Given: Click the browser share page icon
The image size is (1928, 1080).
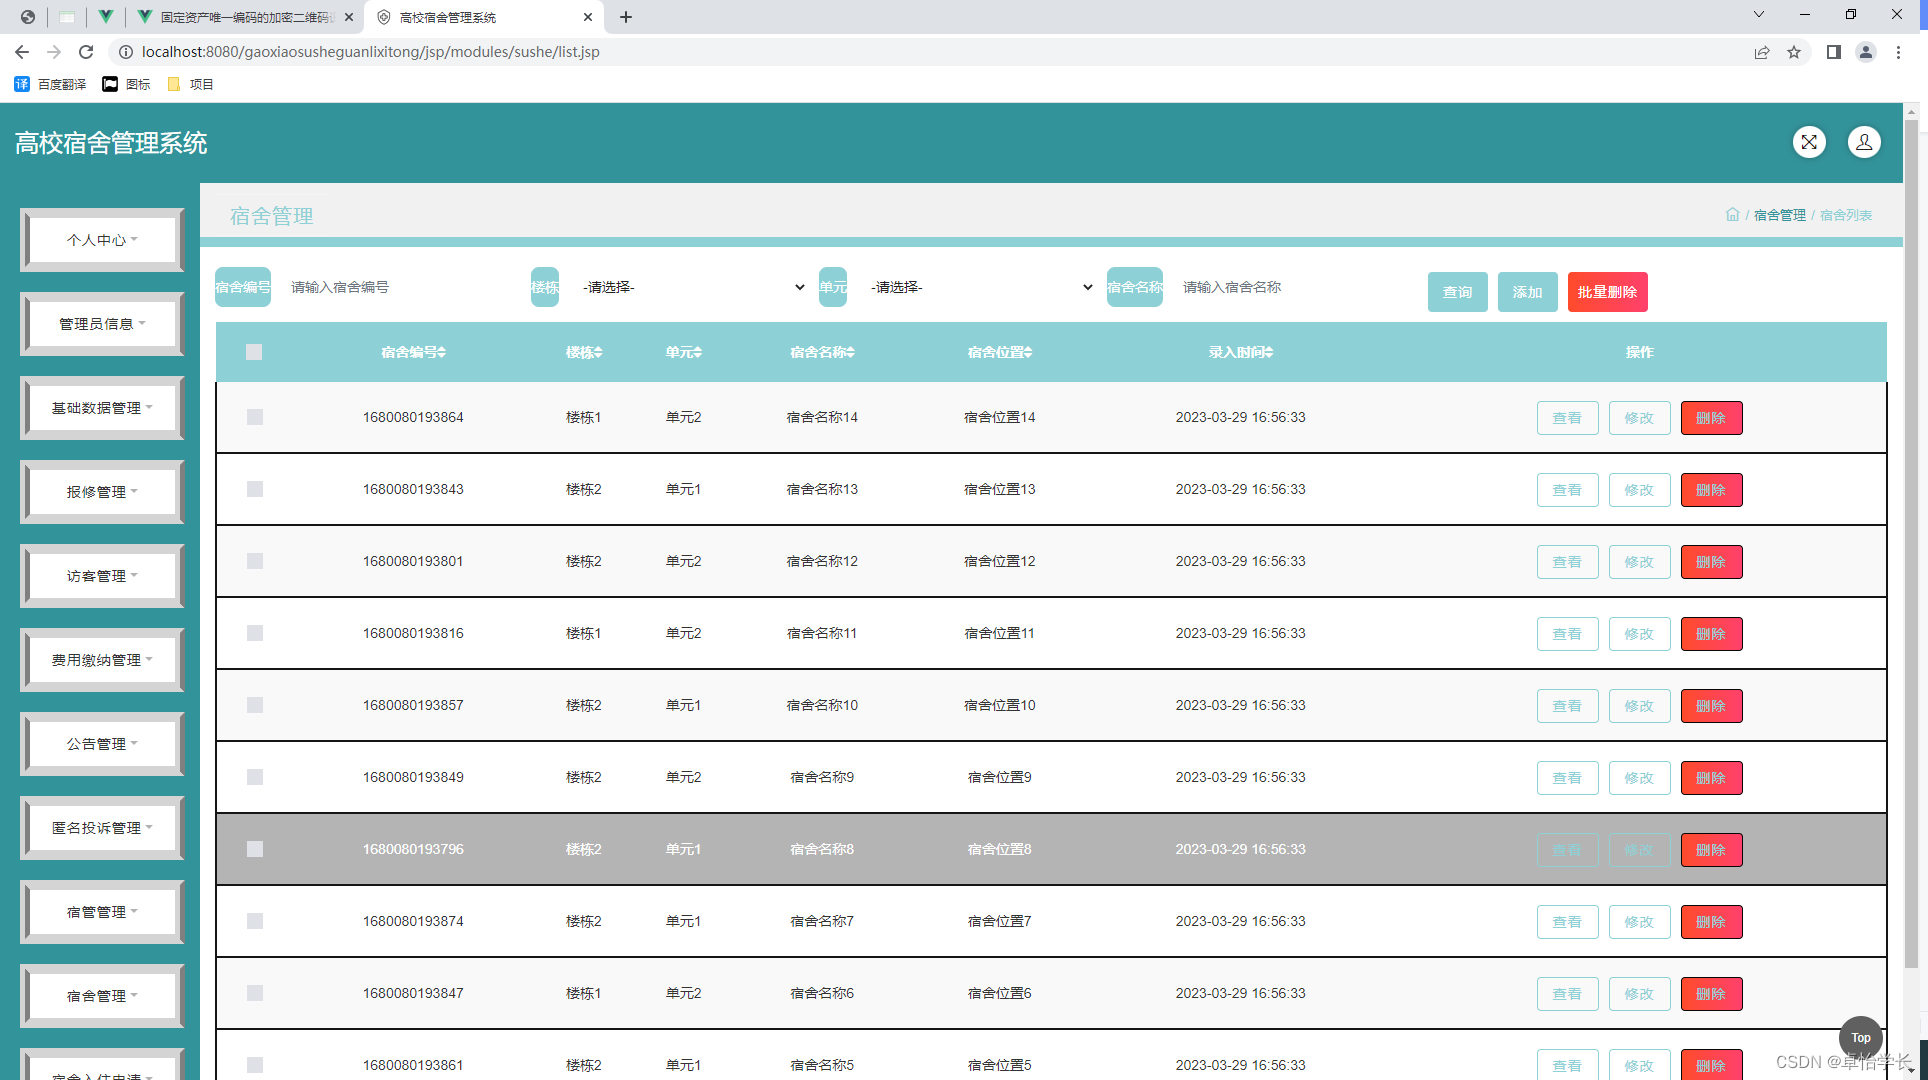Looking at the screenshot, I should pos(1762,52).
